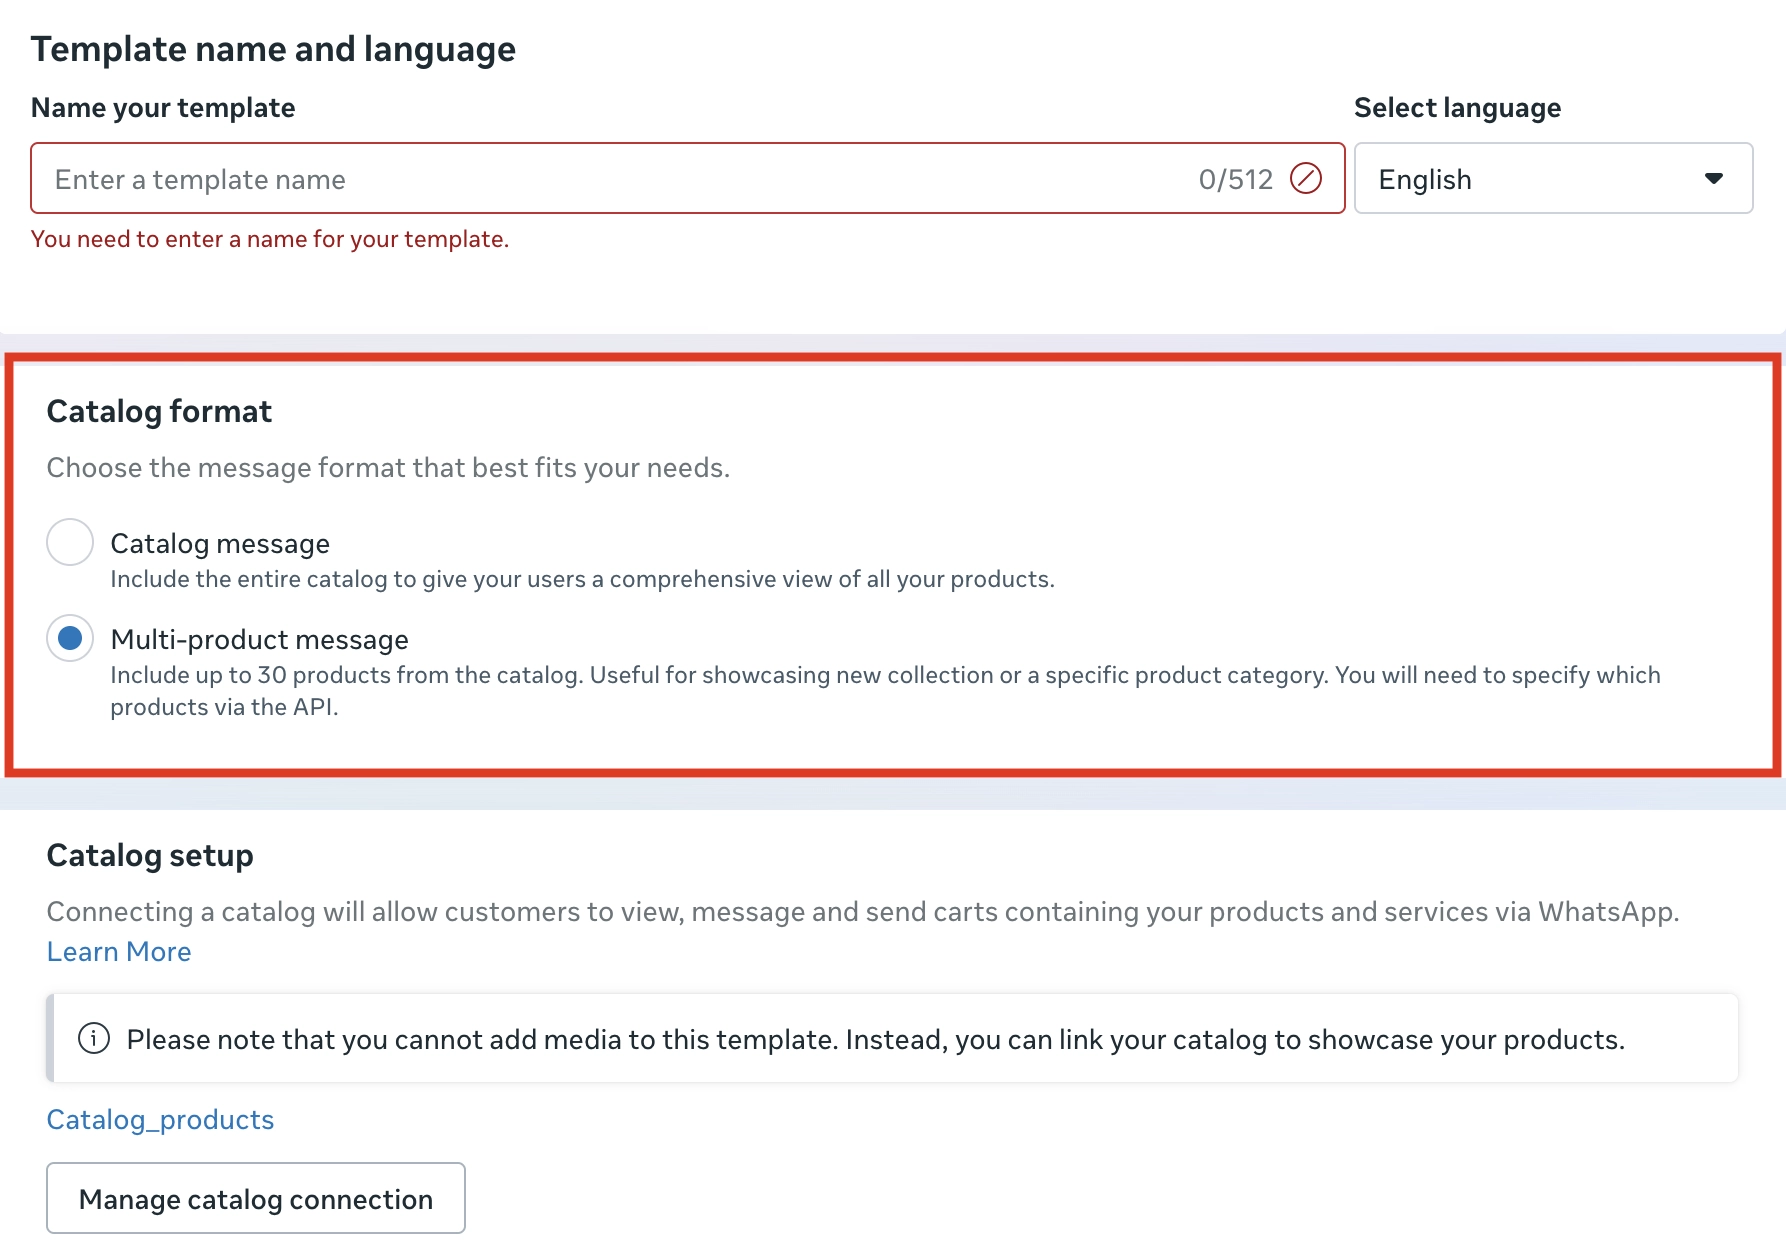Click the Multi-product message option label

tap(259, 640)
